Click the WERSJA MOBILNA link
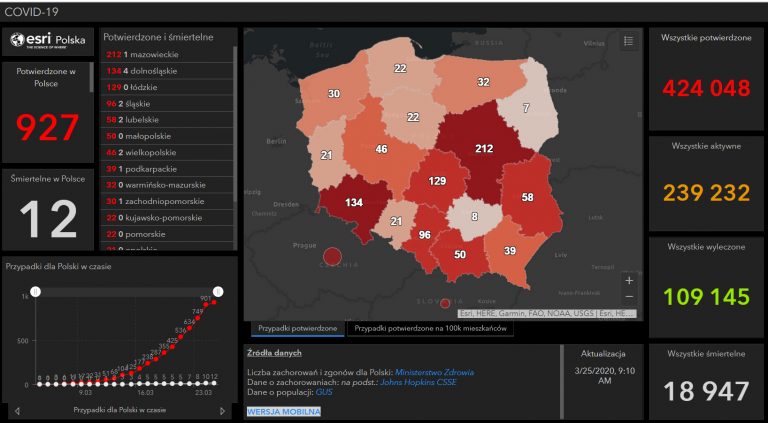Image resolution: width=768 pixels, height=423 pixels. pos(284,411)
